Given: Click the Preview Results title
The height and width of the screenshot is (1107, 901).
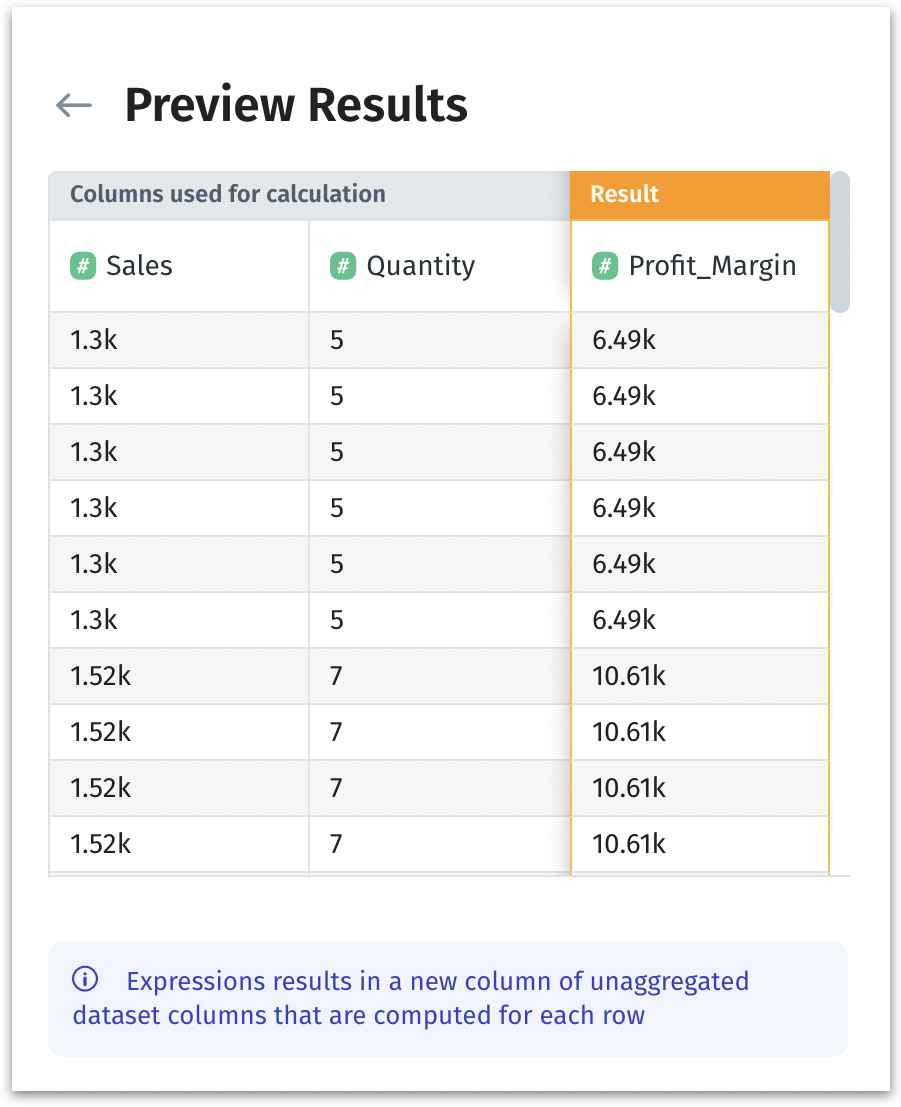Looking at the screenshot, I should click(296, 105).
